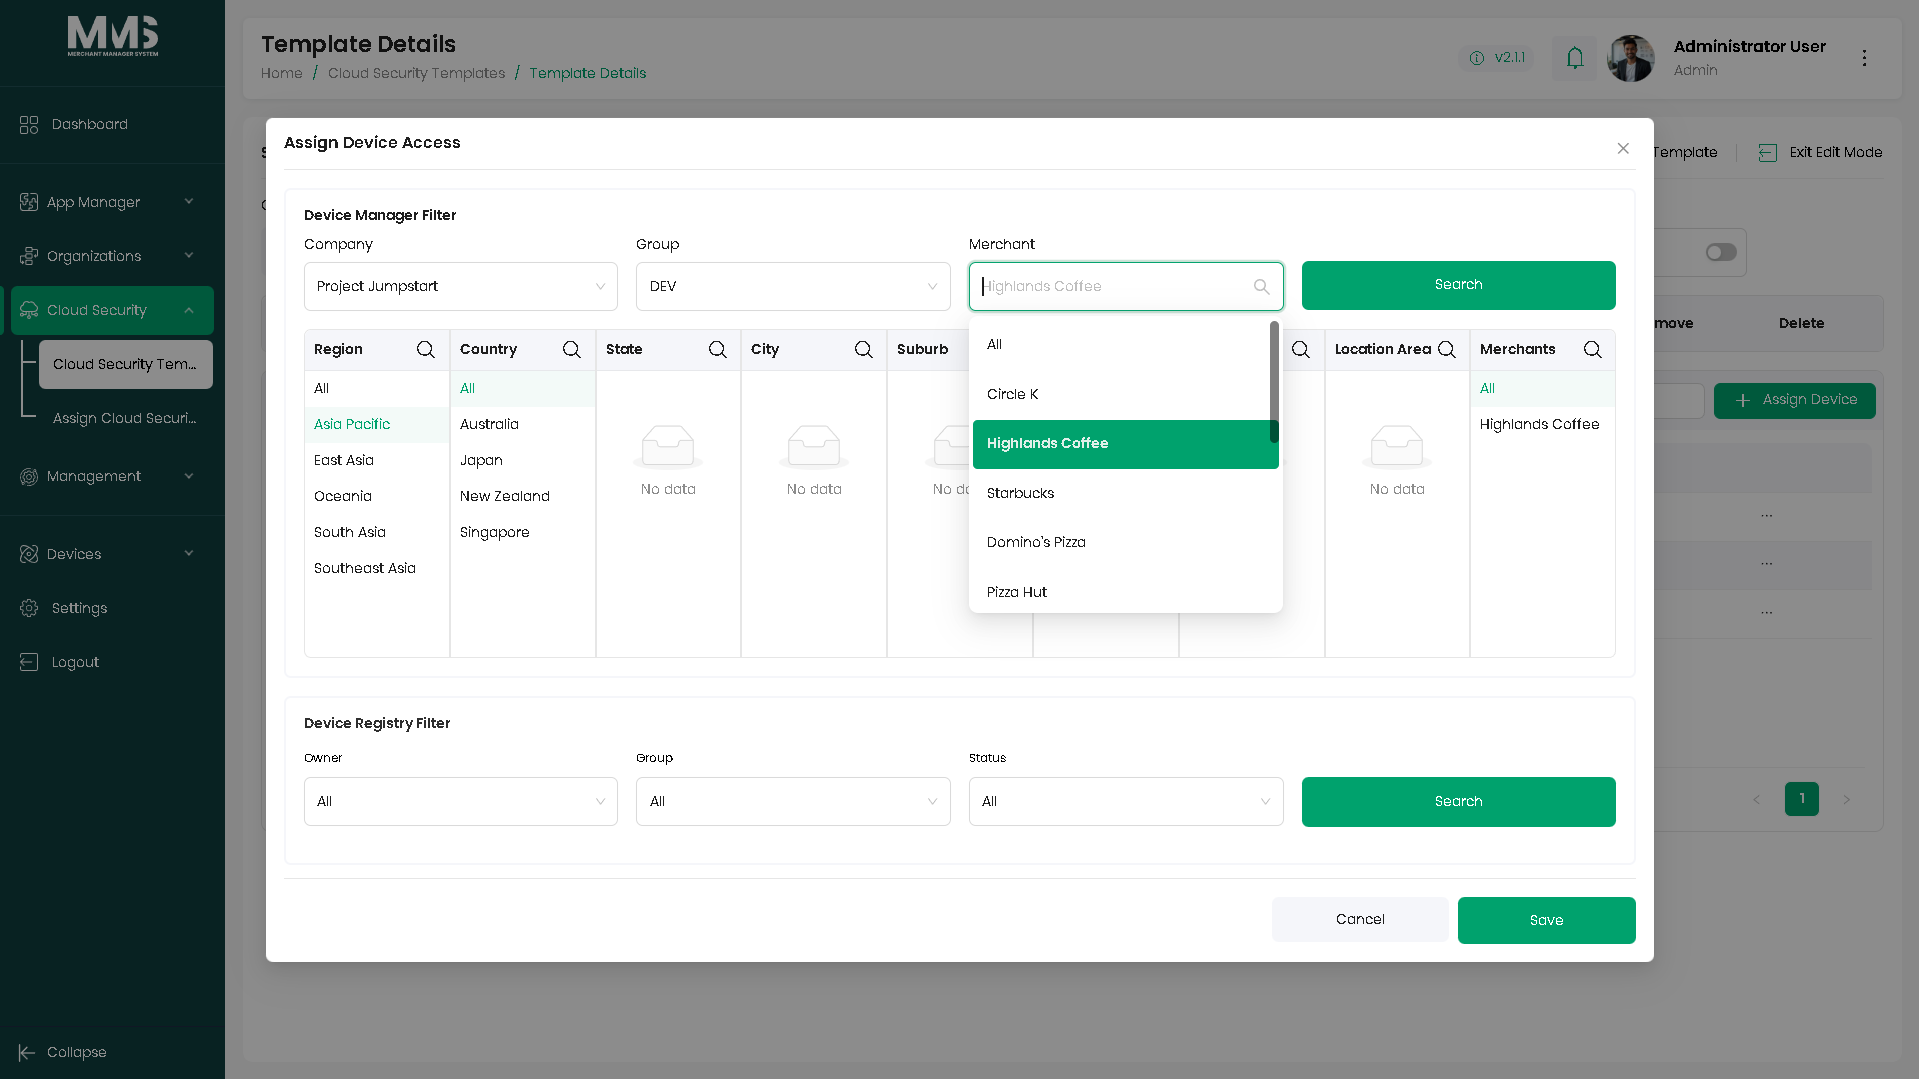Click the Assign Device button
Image resolution: width=1919 pixels, height=1079 pixels.
point(1795,401)
